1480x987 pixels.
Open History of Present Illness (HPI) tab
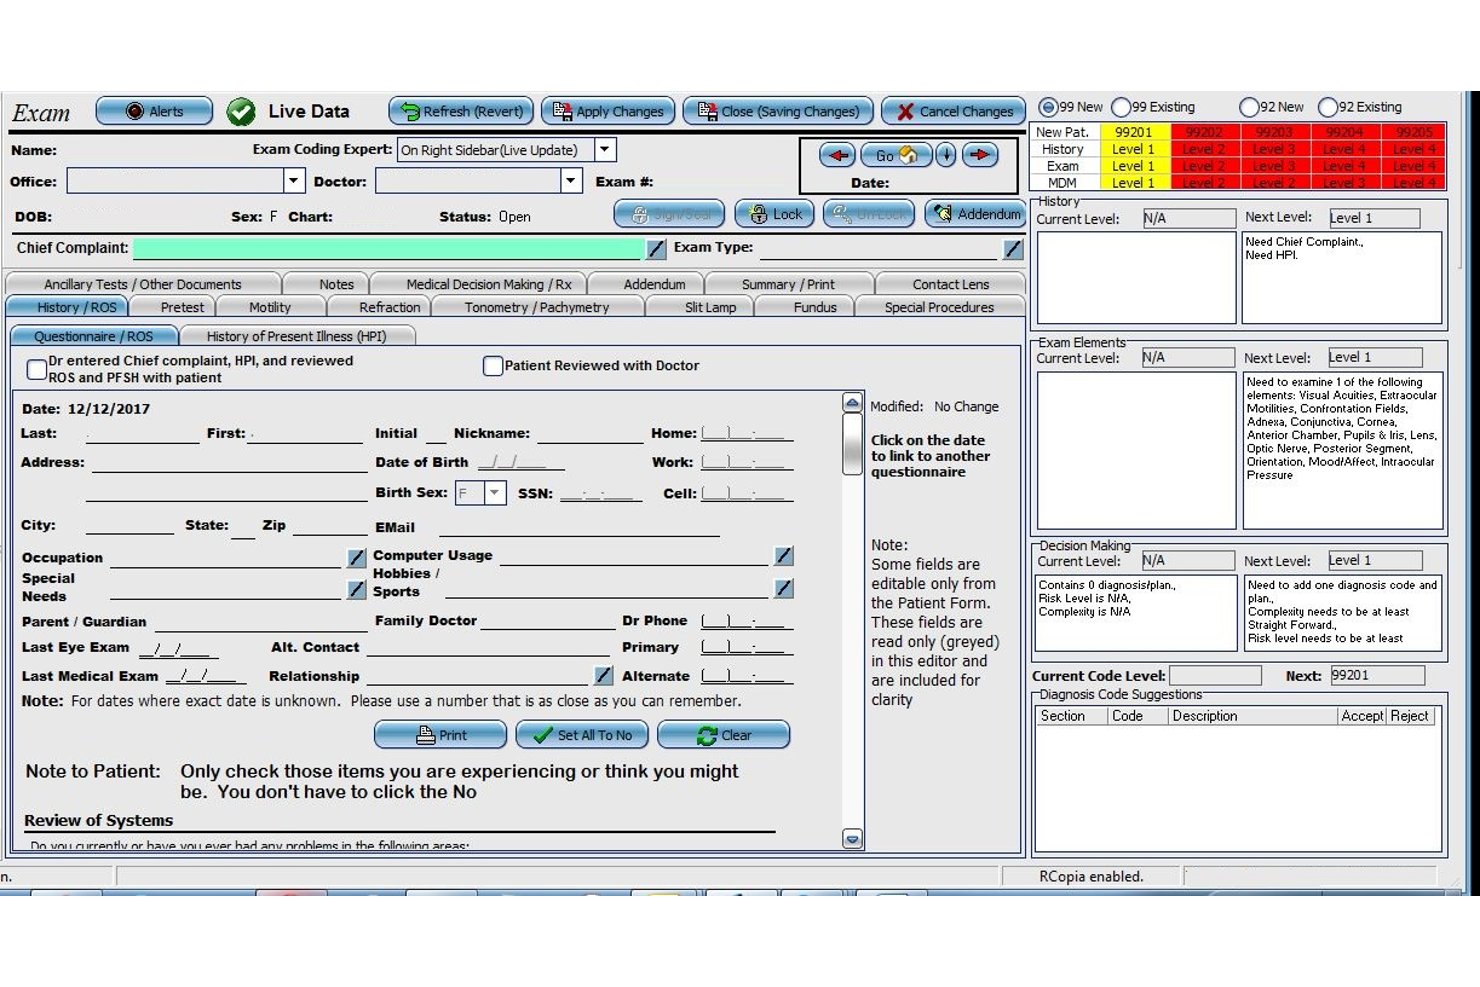tap(296, 336)
